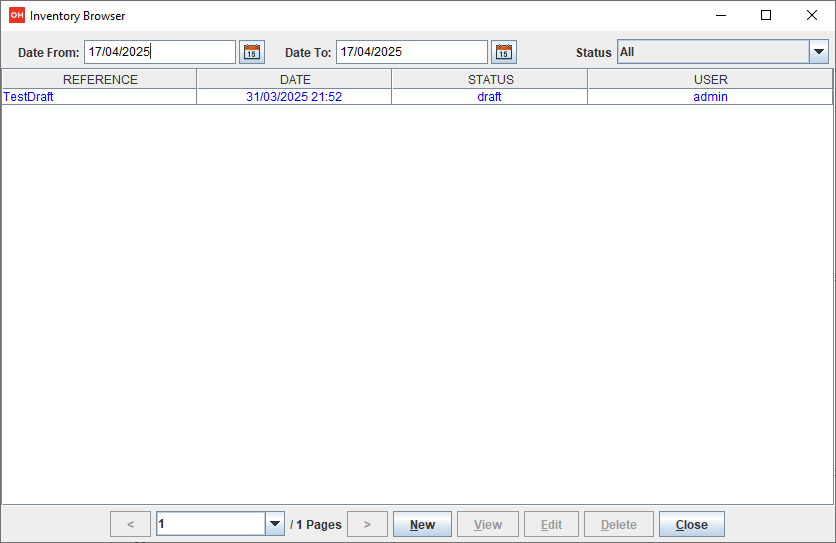The height and width of the screenshot is (543, 836).
Task: Click the Edit button
Action: tap(551, 524)
